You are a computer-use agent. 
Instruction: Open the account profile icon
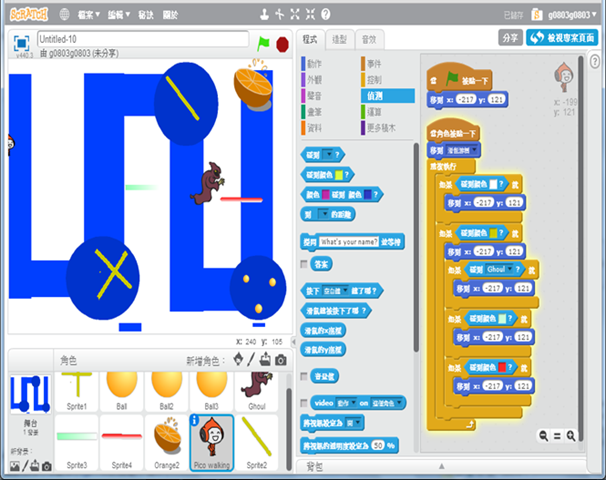click(x=536, y=15)
